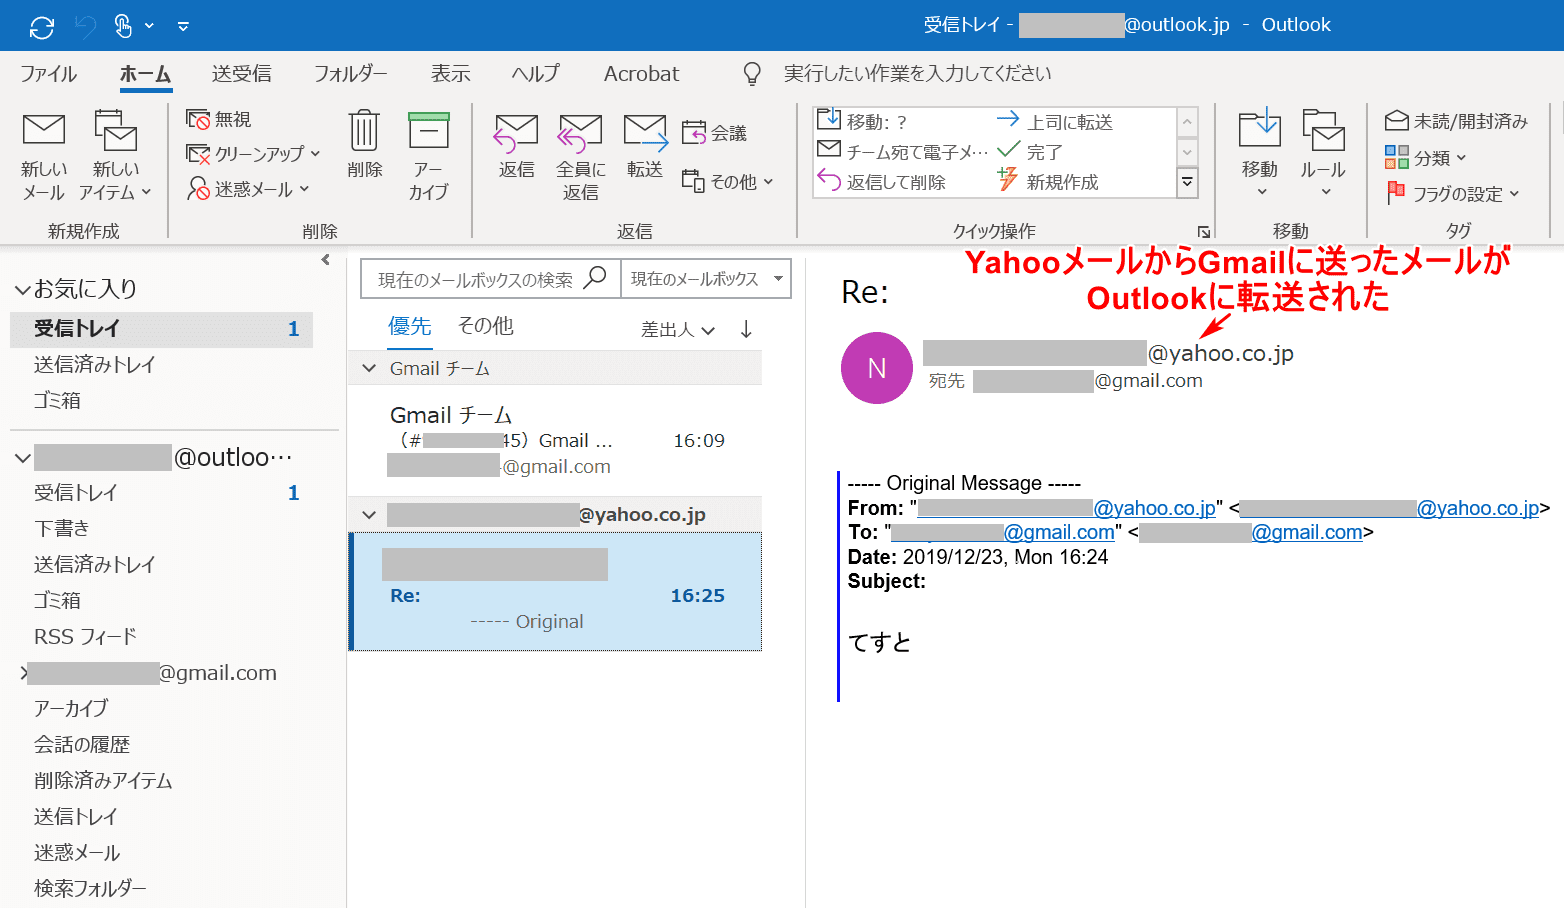Open 会話の履歴 folder
This screenshot has width=1564, height=908.
(x=82, y=745)
